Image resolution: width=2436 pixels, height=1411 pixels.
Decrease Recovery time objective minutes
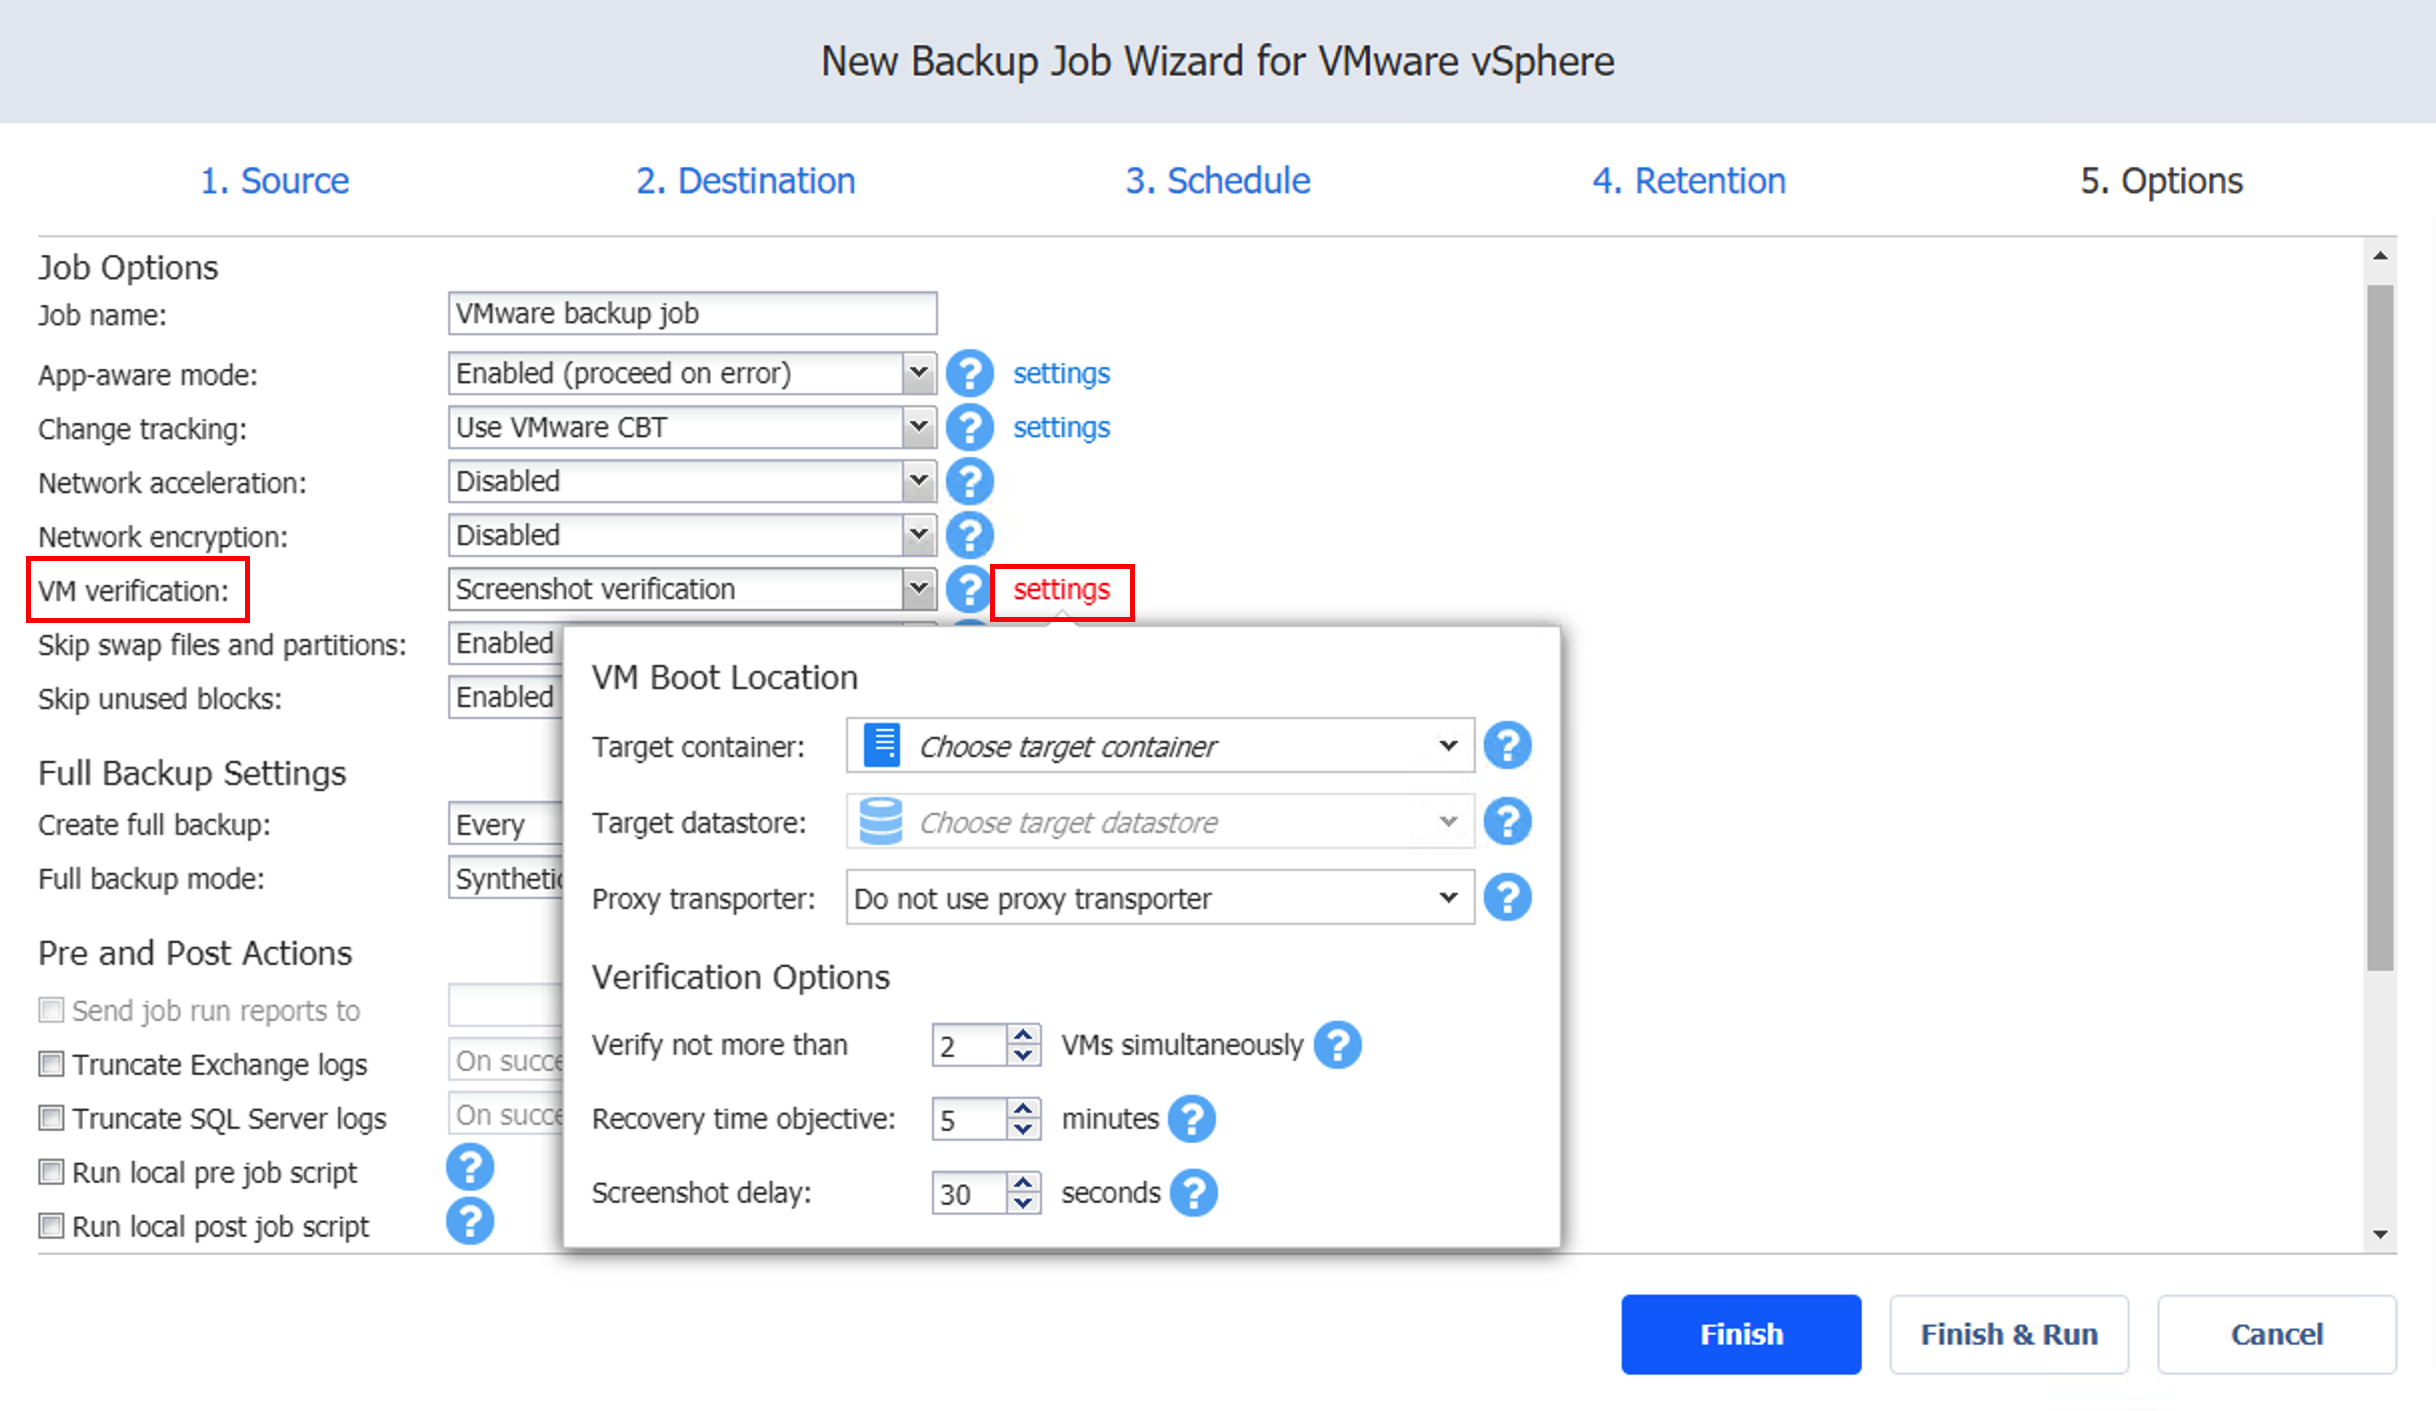tap(1022, 1130)
